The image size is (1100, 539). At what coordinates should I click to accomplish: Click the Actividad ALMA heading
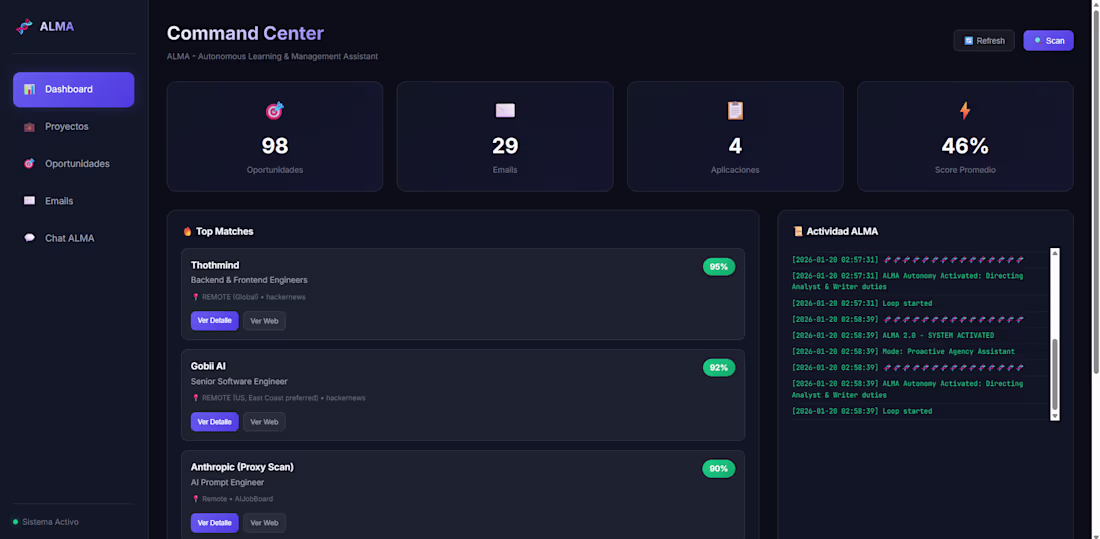[x=842, y=231]
